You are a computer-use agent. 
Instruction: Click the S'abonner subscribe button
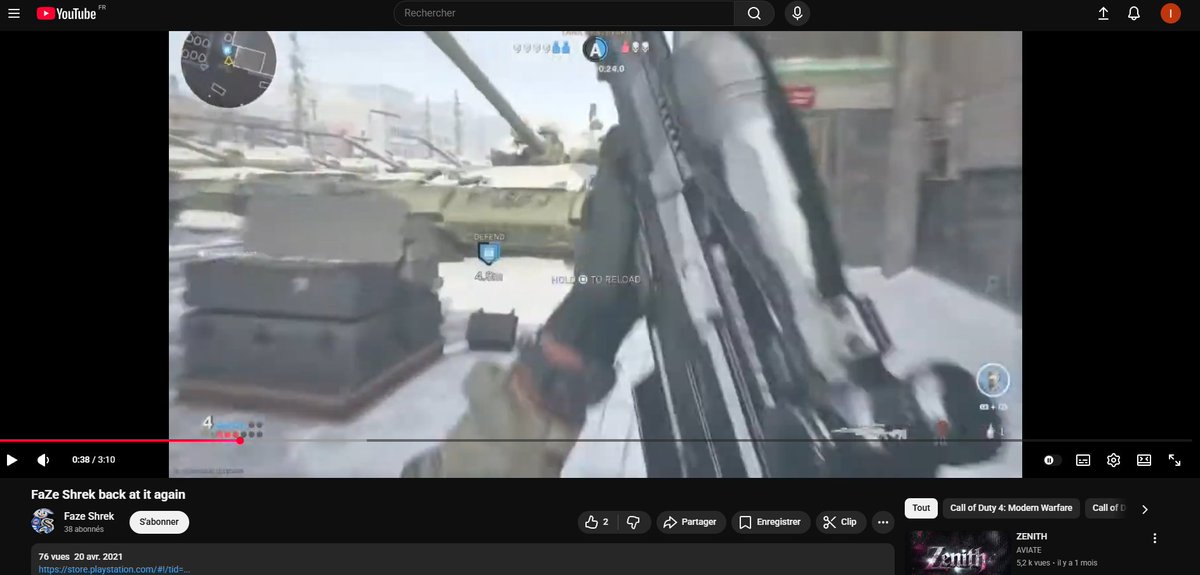point(159,522)
